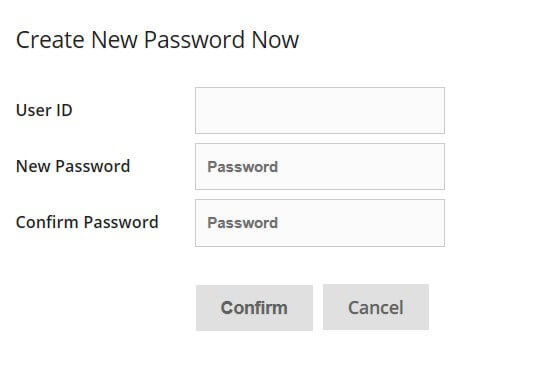Click the "New Password" label text

pyautogui.click(x=73, y=166)
